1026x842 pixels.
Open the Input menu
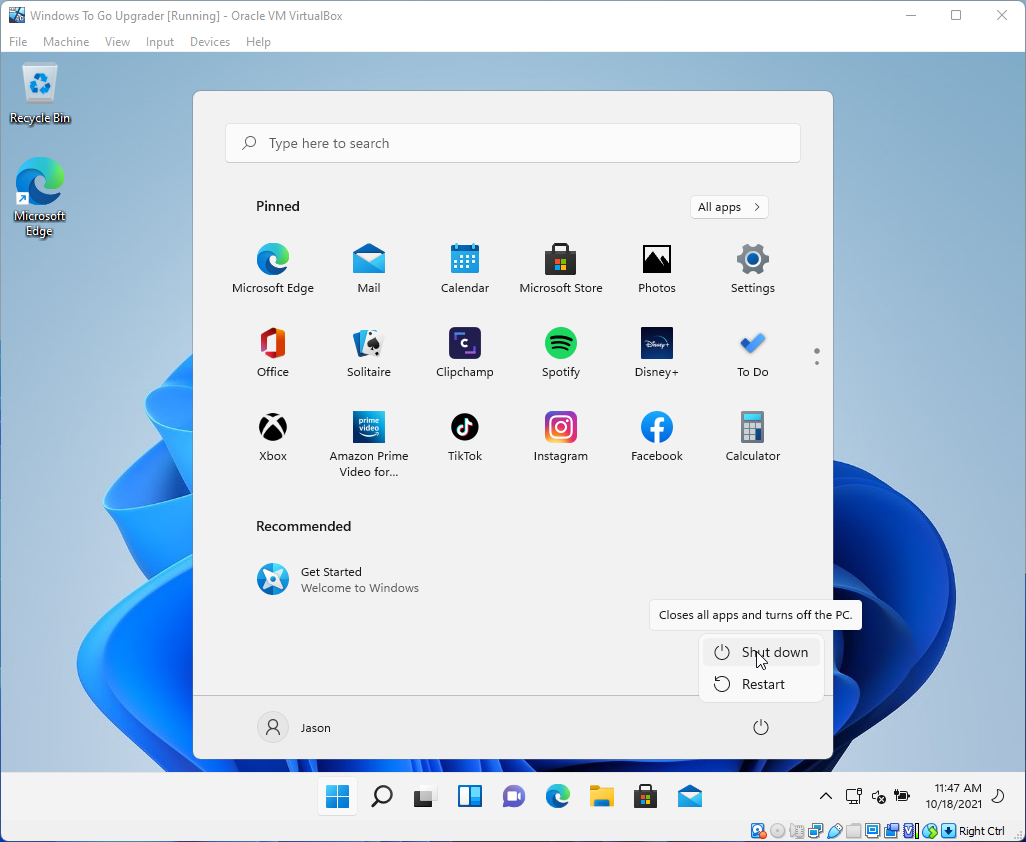pyautogui.click(x=160, y=42)
